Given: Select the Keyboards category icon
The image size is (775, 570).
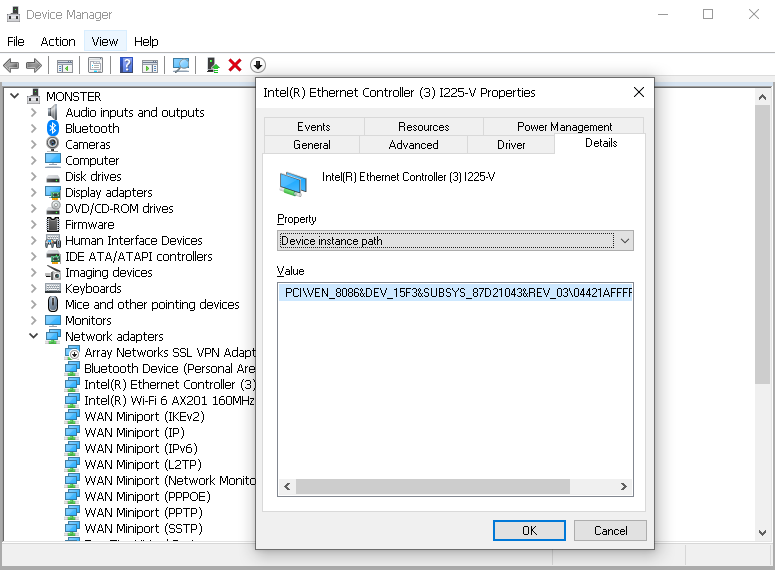Looking at the screenshot, I should click(x=53, y=288).
